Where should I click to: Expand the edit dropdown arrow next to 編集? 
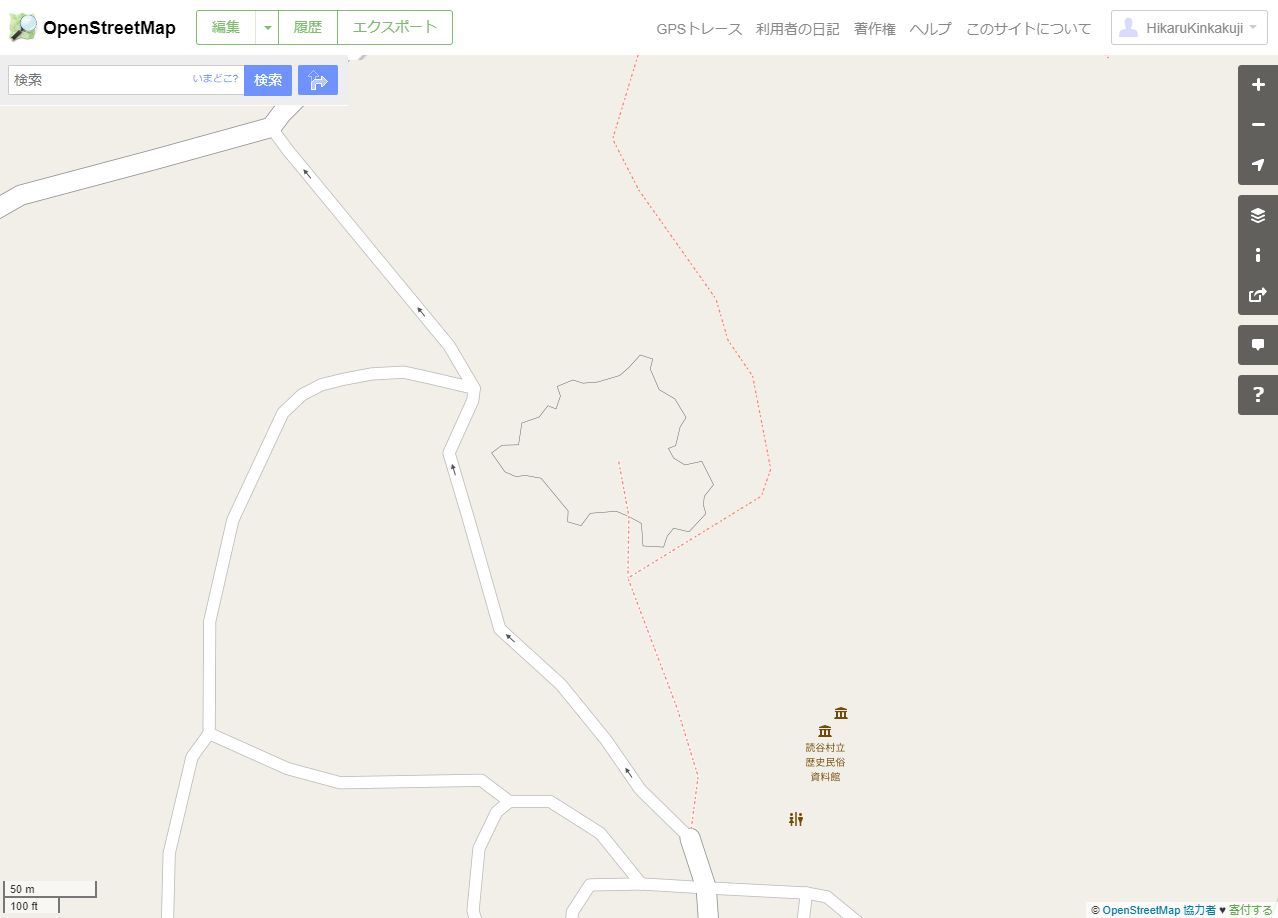(x=267, y=28)
